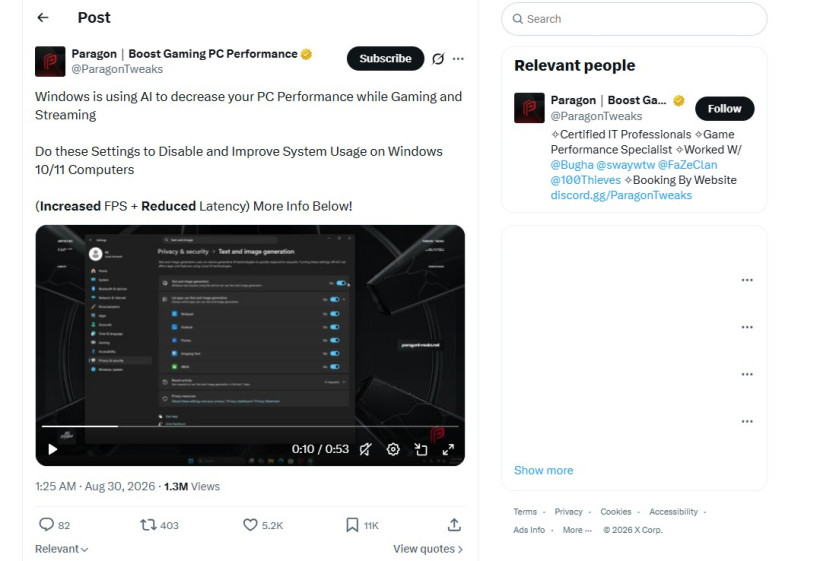Repost using the retweet arrows icon
Viewport: 820px width, 561px height.
[148, 524]
